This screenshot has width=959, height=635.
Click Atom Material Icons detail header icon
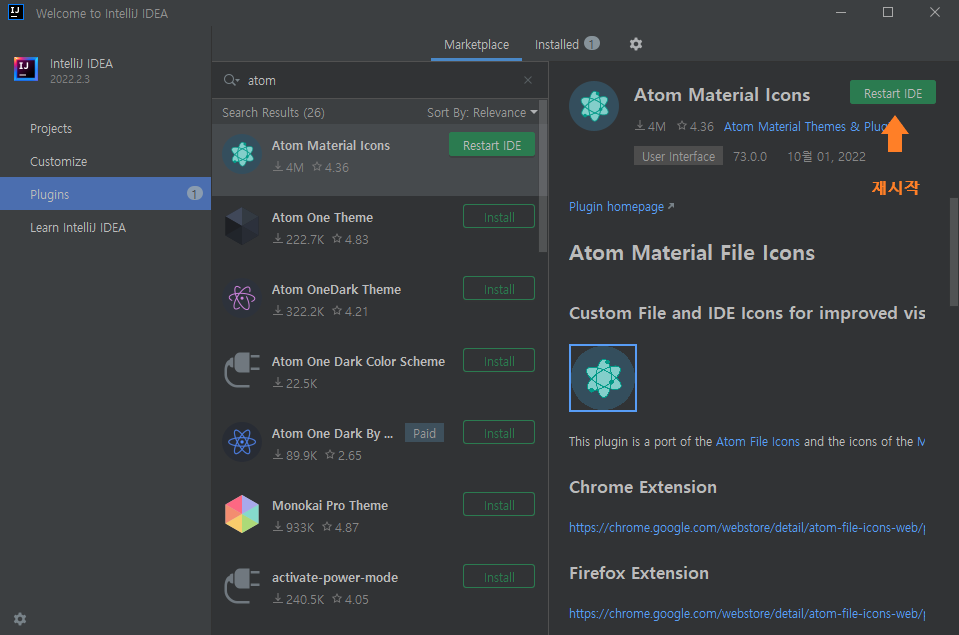594,106
